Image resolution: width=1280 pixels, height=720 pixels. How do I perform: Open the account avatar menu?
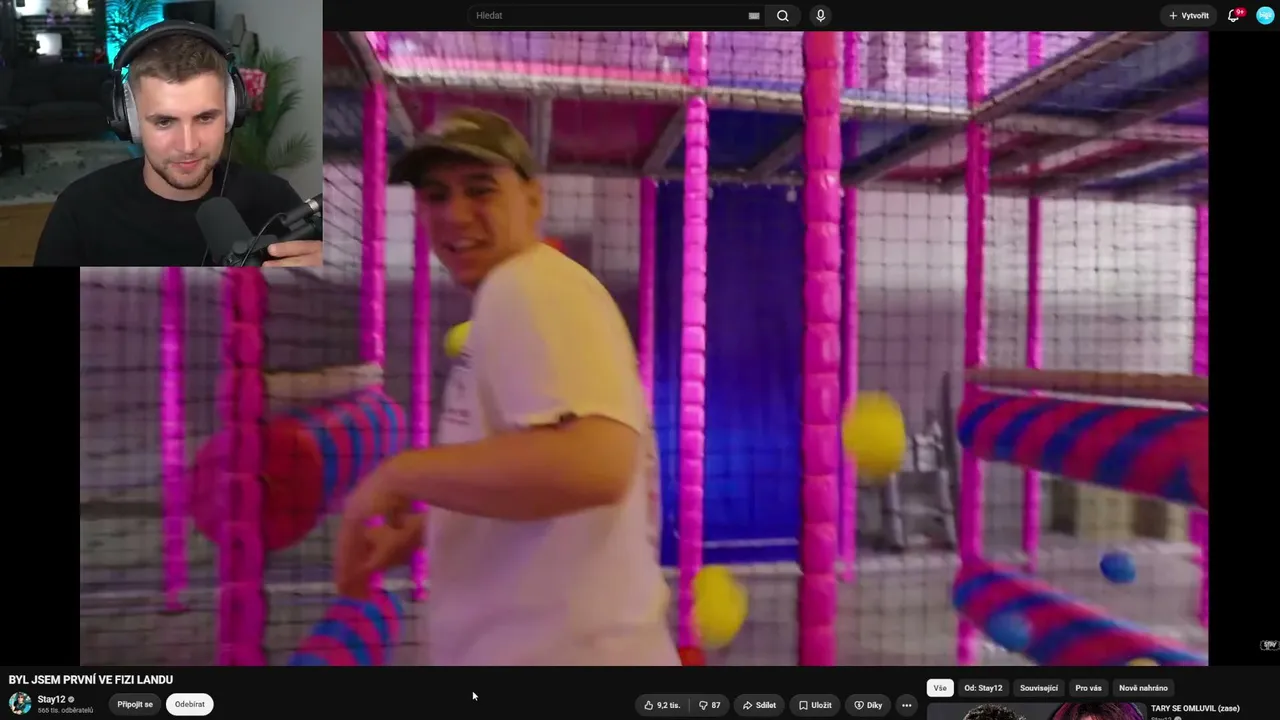(x=1265, y=15)
